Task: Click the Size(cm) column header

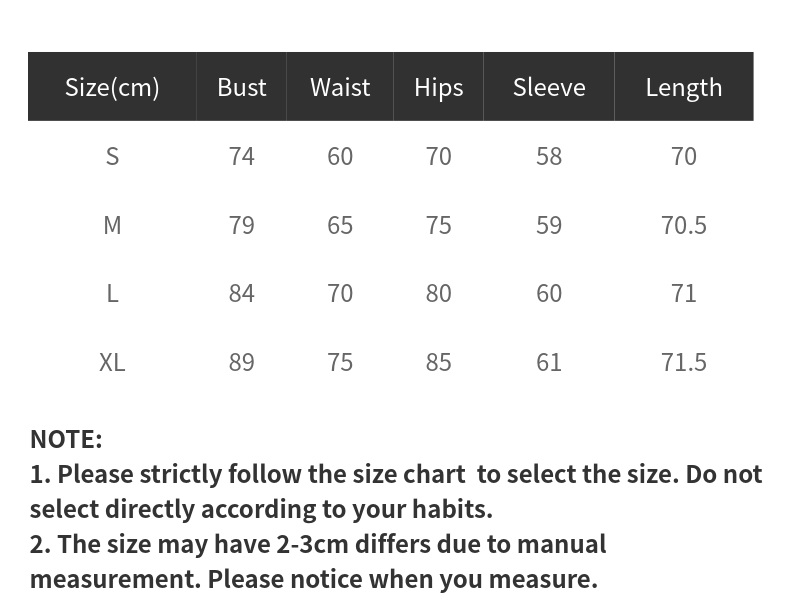Action: [112, 87]
